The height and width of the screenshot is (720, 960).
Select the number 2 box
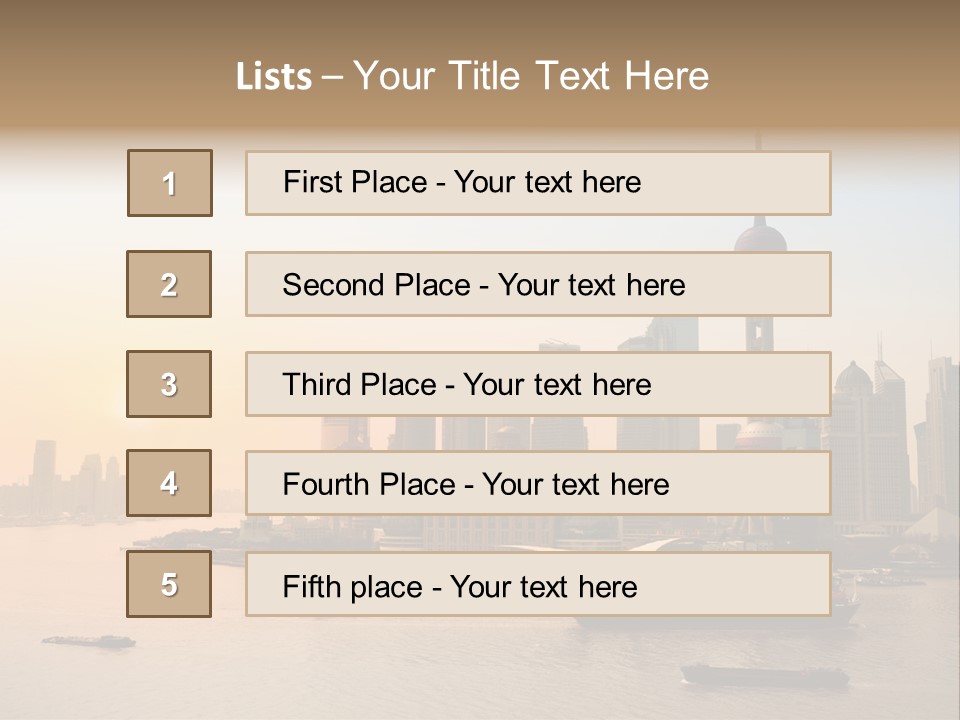point(169,284)
